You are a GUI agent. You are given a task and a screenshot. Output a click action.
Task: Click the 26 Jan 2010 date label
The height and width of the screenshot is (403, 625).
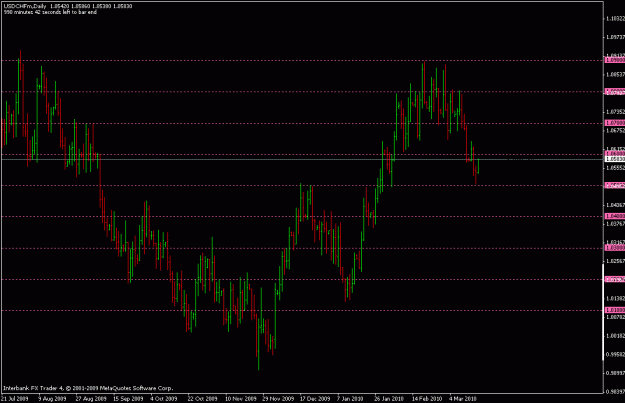pyautogui.click(x=389, y=398)
